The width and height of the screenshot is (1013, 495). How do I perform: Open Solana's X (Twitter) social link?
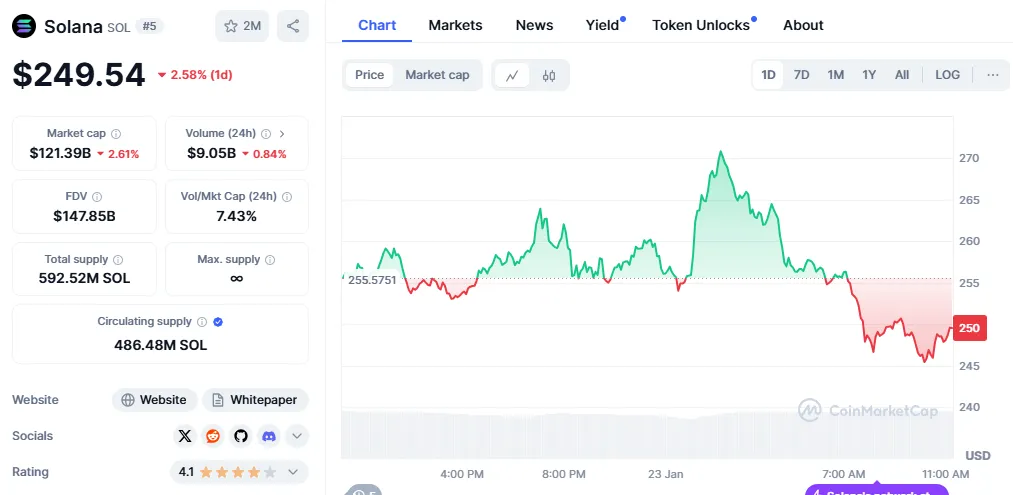[184, 436]
